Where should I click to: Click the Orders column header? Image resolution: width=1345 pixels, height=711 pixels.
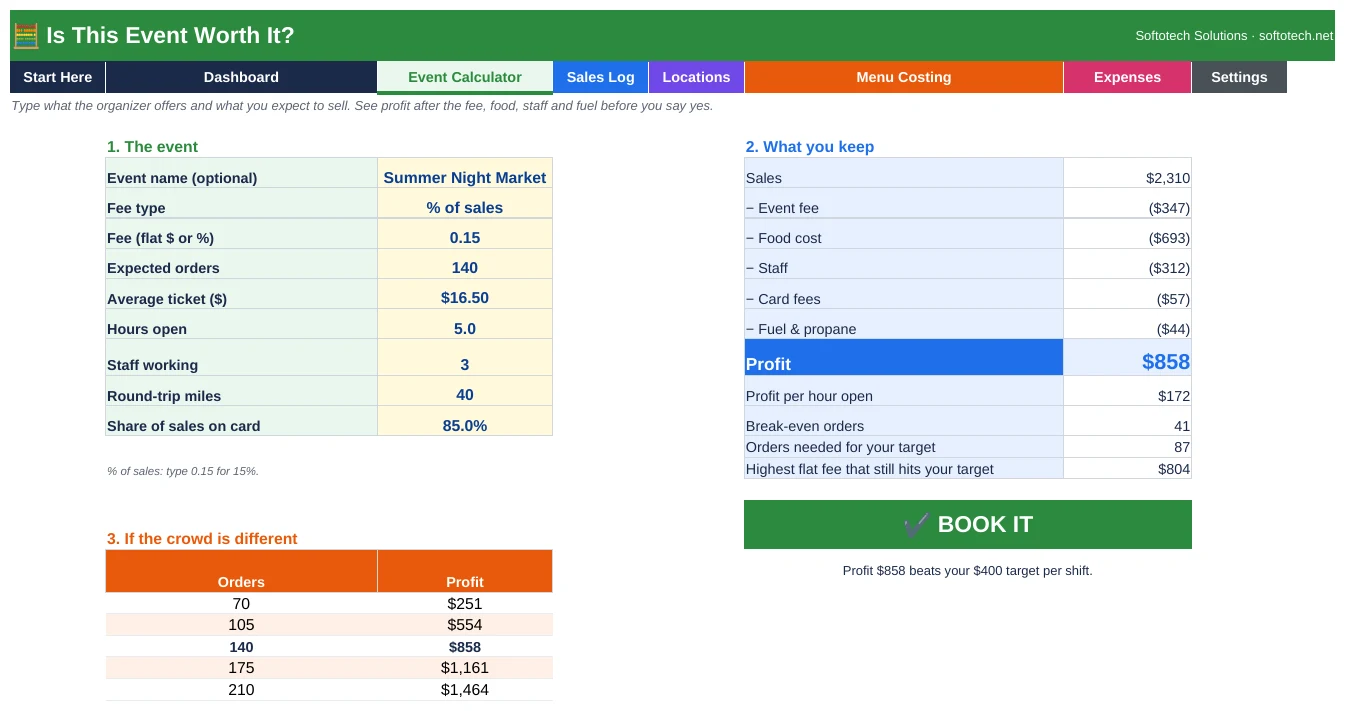tap(241, 572)
